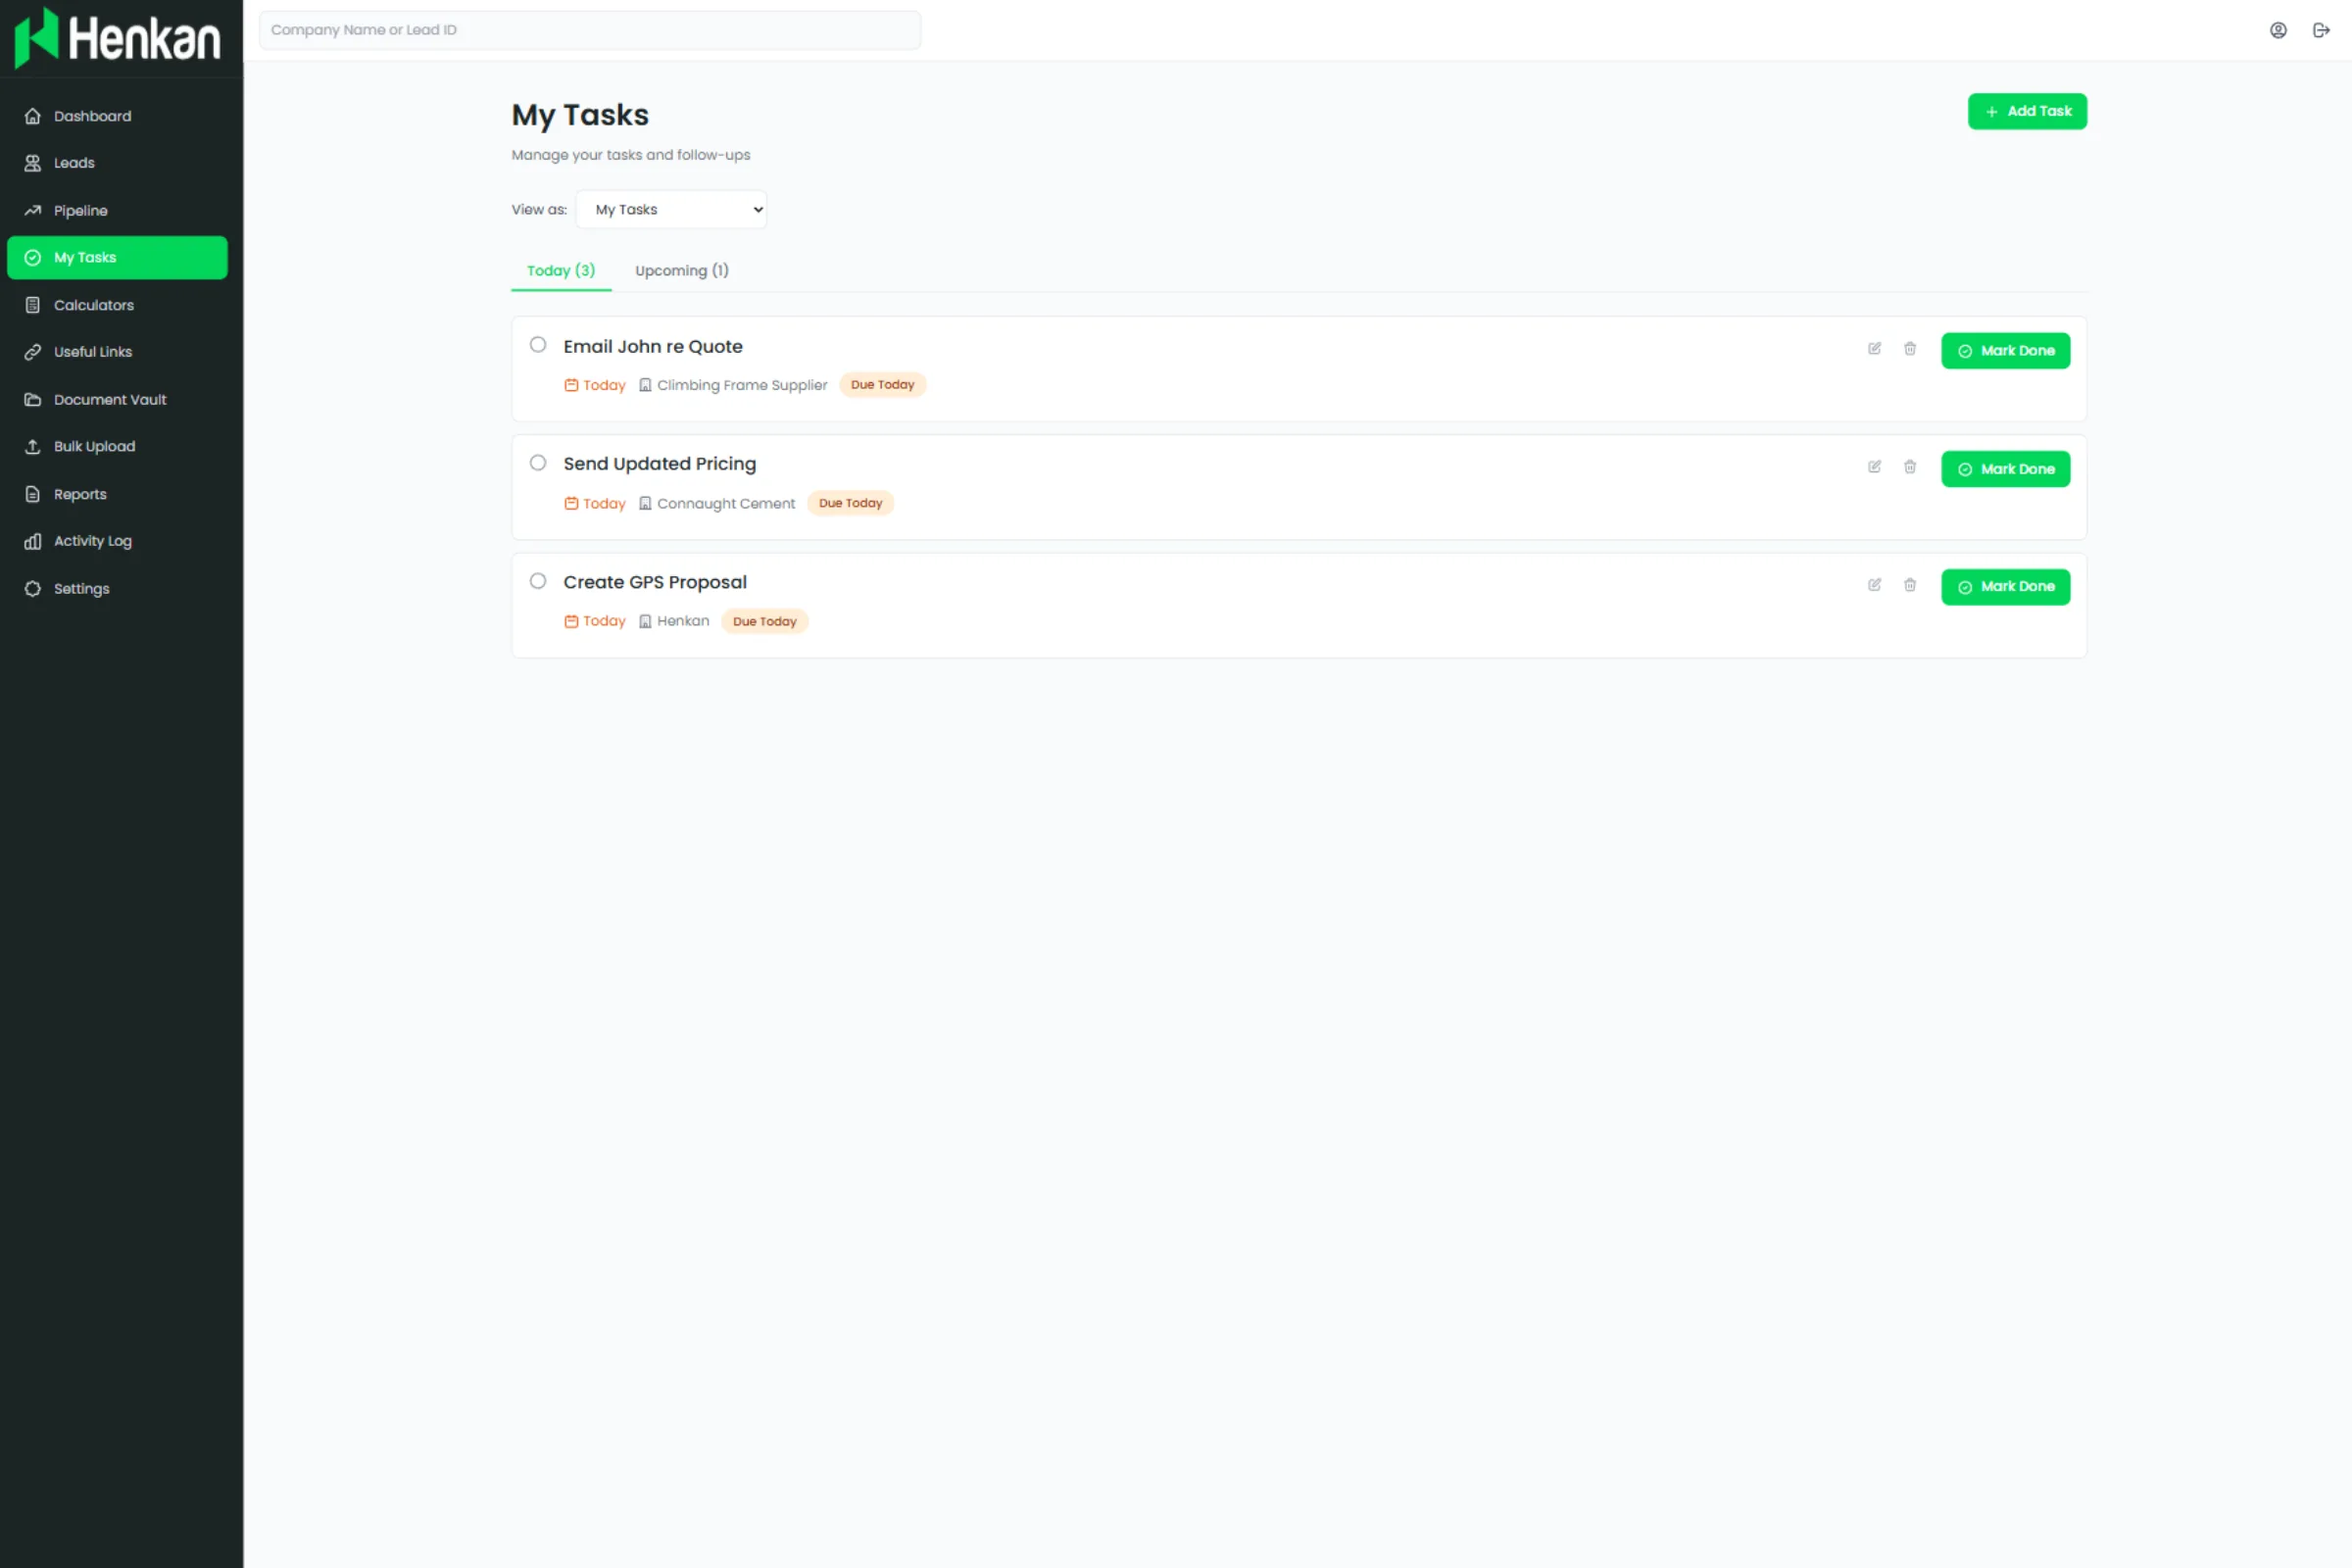Click the Pipeline icon in the sidebar
2352x1568 pixels.
tap(33, 210)
